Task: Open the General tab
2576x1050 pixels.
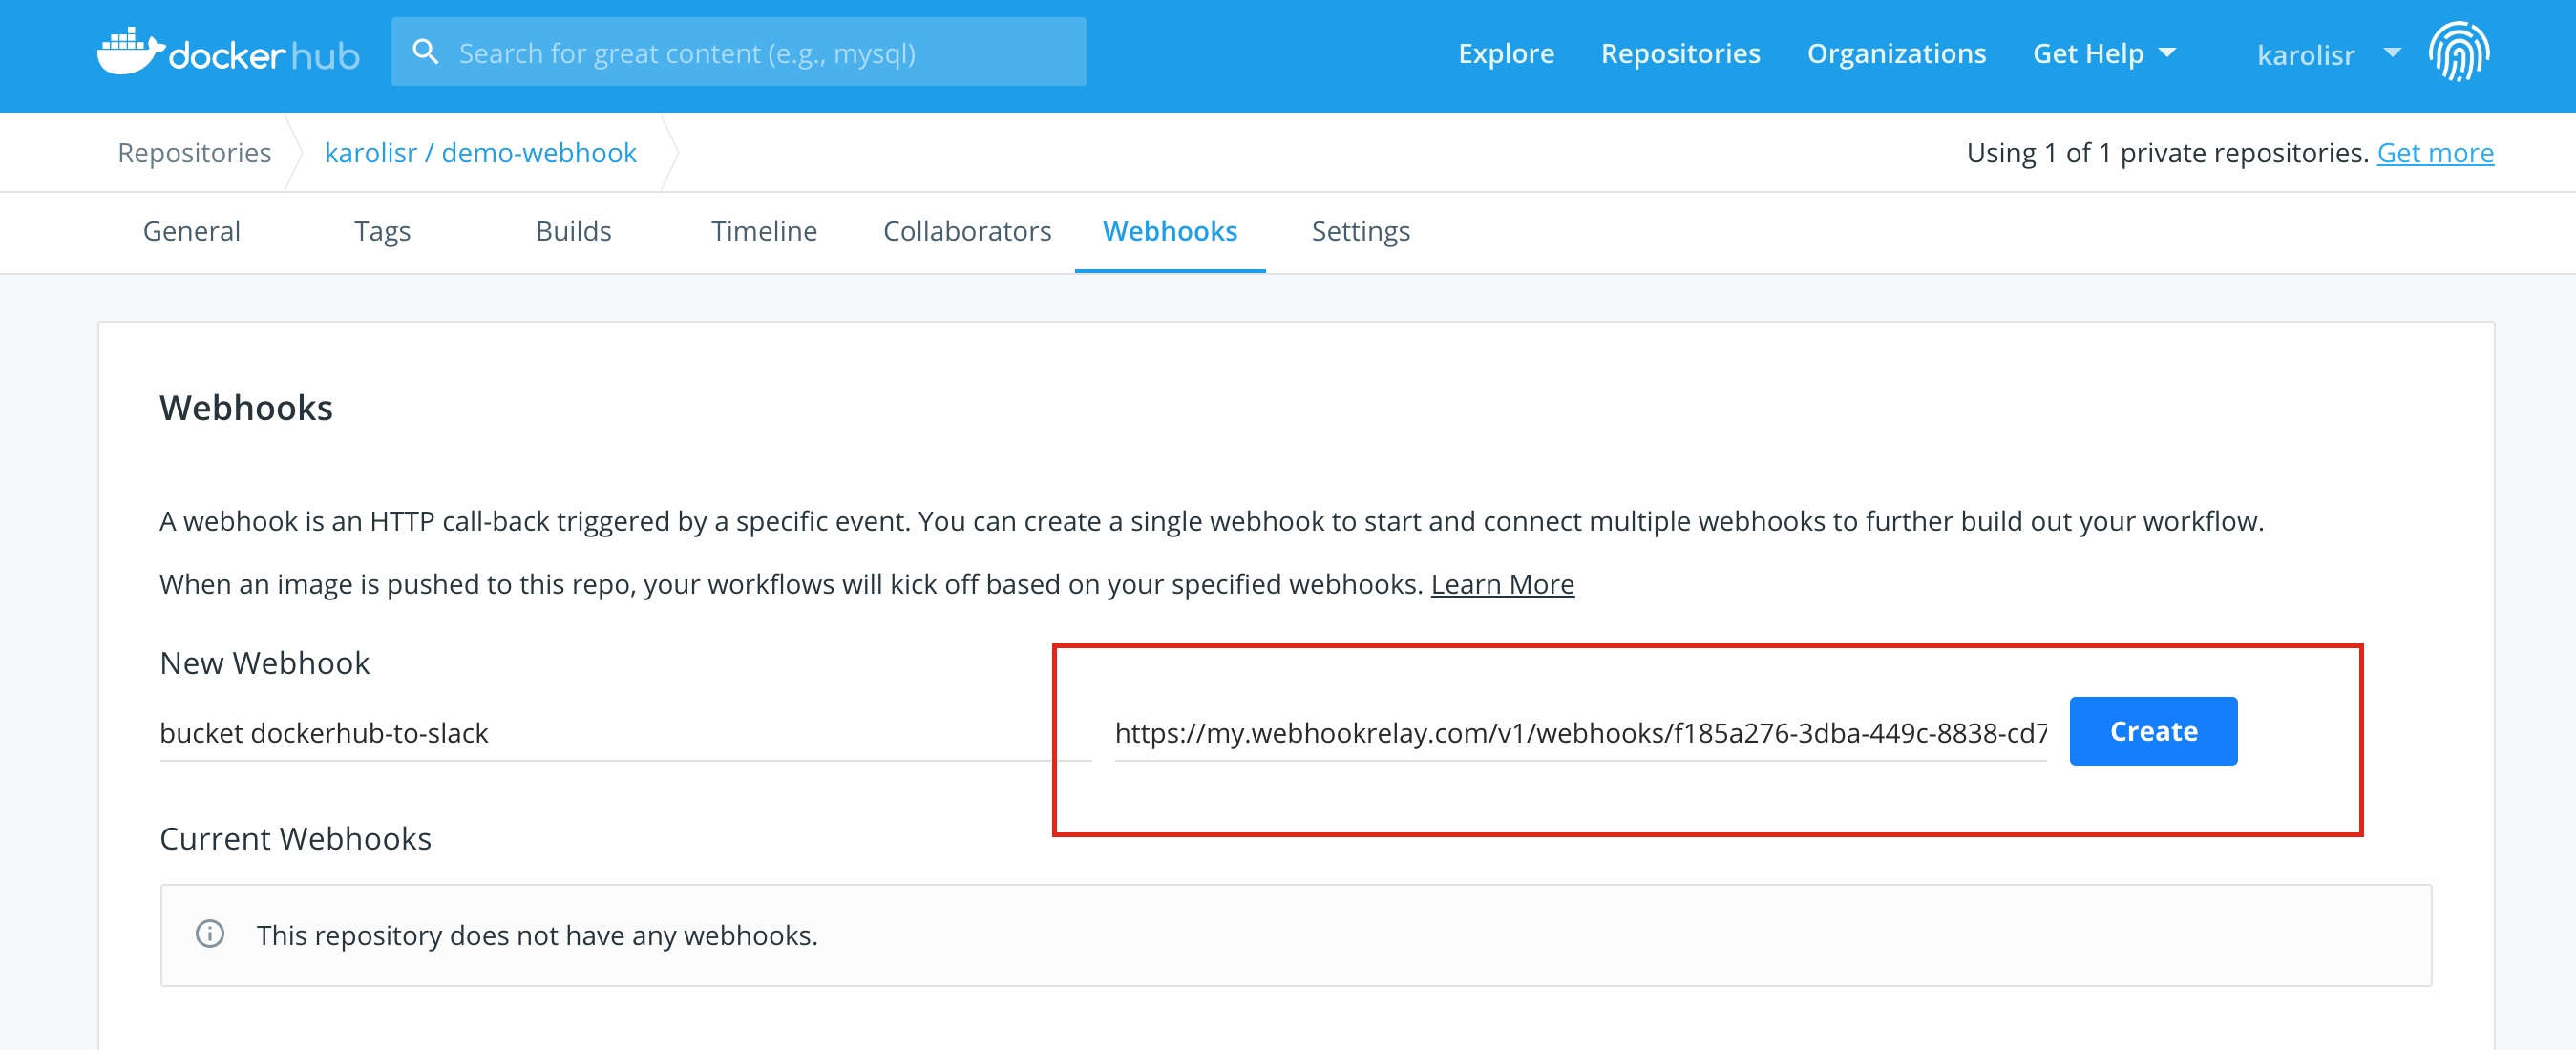Action: coord(191,231)
